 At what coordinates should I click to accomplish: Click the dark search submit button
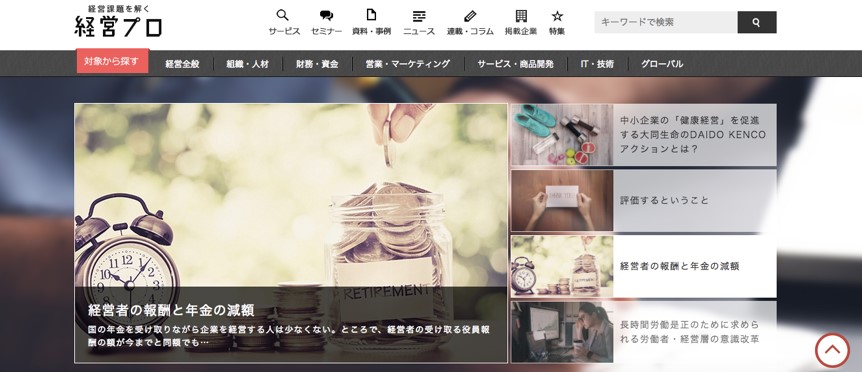click(x=757, y=22)
